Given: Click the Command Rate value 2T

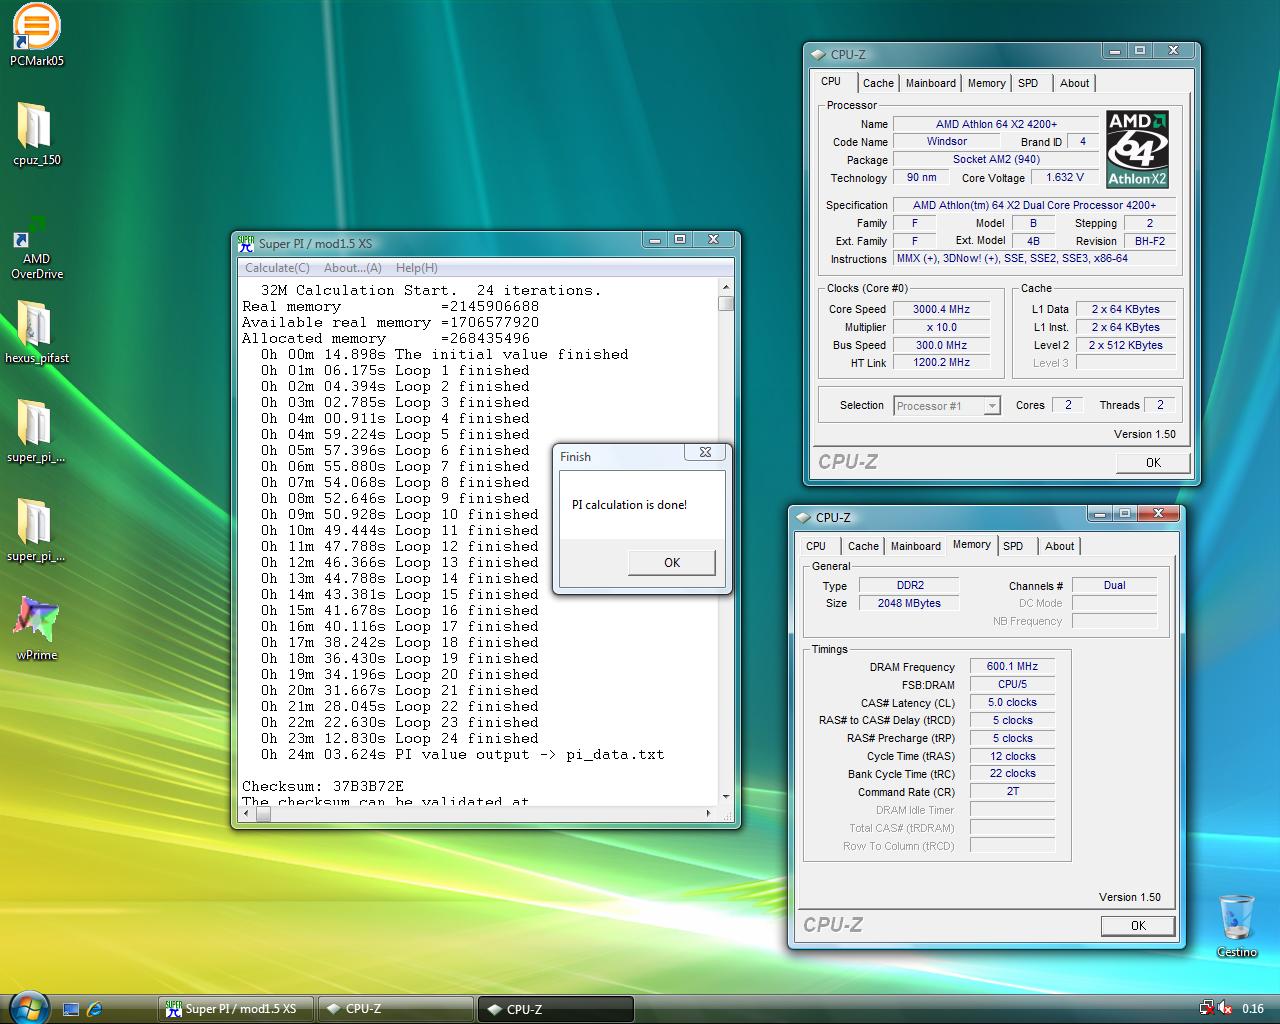Looking at the screenshot, I should tap(1012, 791).
